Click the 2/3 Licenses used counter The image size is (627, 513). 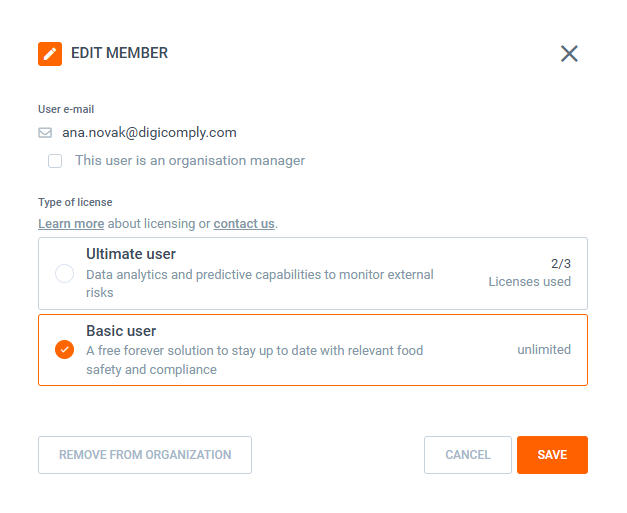coord(530,273)
